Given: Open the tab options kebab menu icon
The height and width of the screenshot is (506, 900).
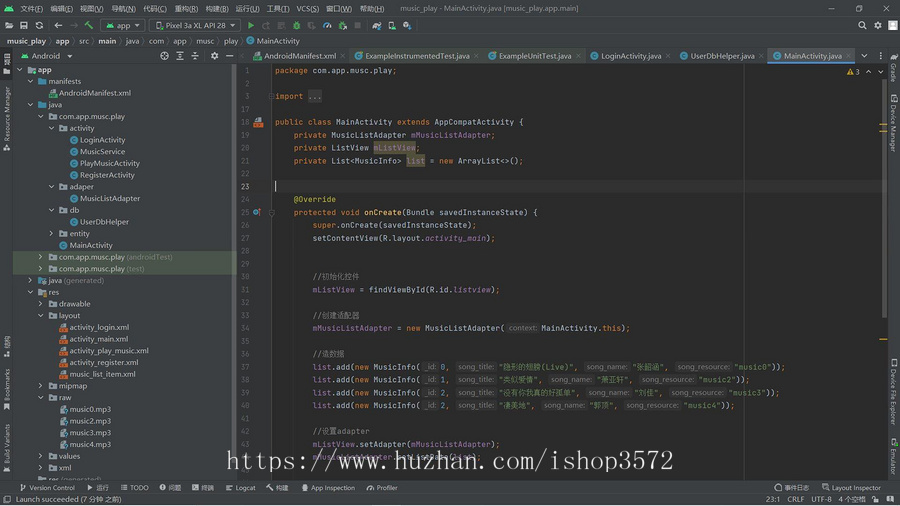Looking at the screenshot, I should (x=880, y=56).
